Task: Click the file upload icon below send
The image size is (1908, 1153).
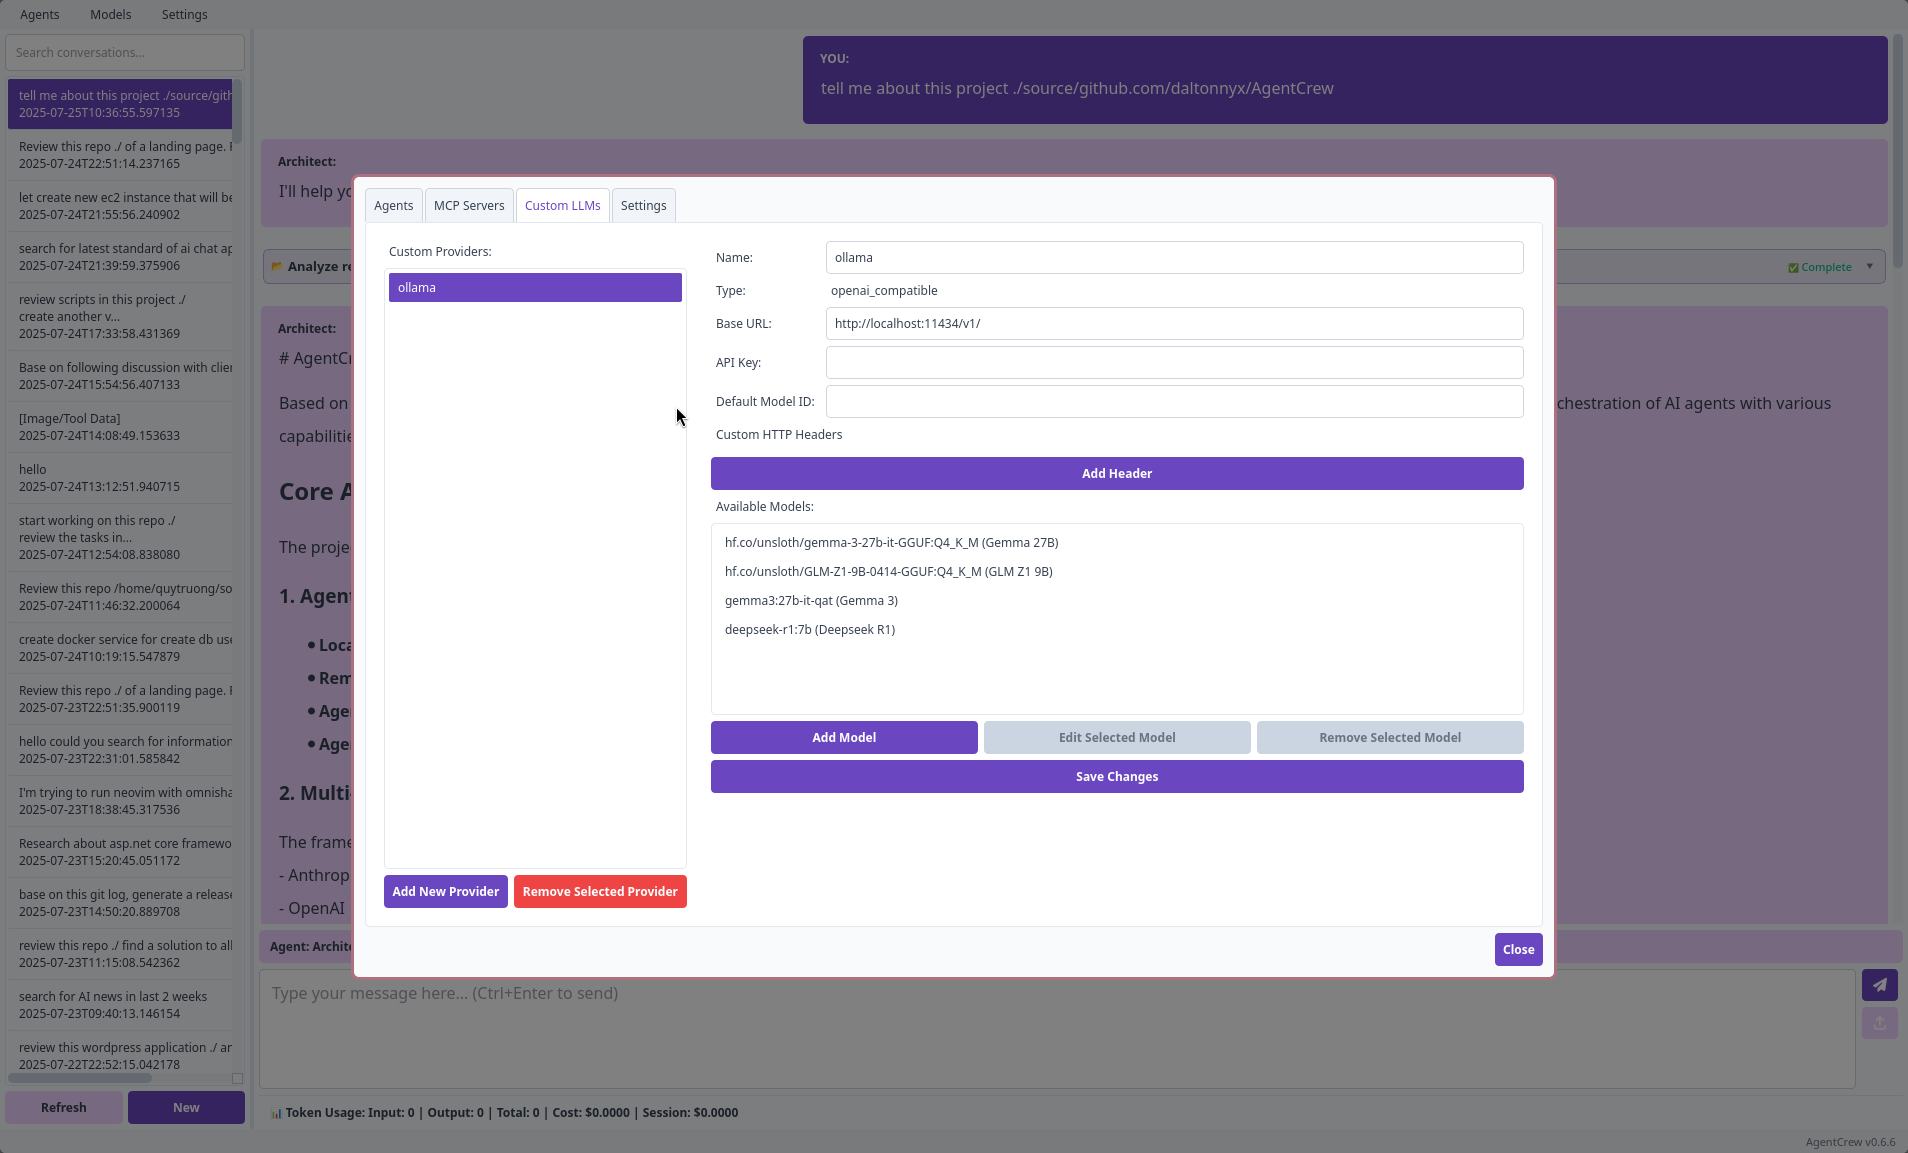Action: pyautogui.click(x=1879, y=1023)
